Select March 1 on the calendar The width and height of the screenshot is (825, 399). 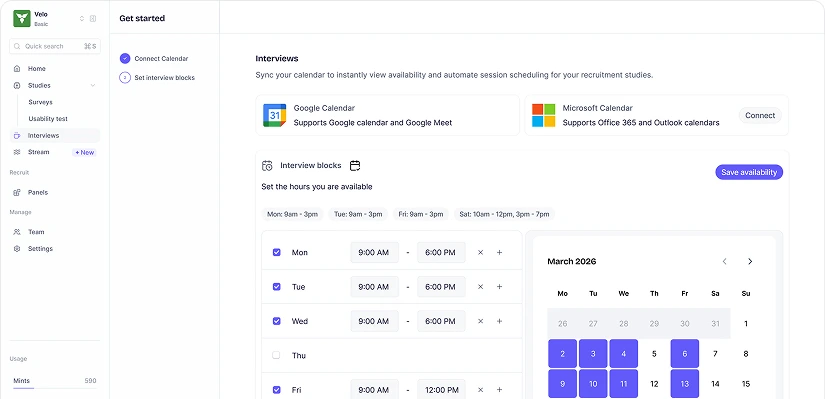click(x=746, y=324)
